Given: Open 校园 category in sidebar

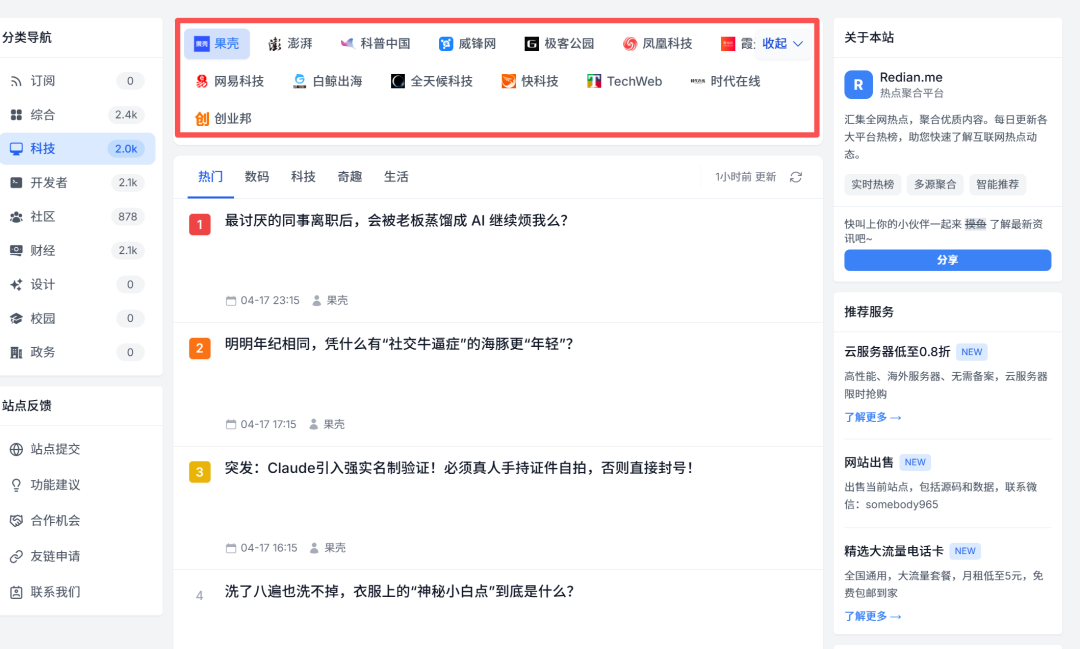Looking at the screenshot, I should tap(78, 318).
